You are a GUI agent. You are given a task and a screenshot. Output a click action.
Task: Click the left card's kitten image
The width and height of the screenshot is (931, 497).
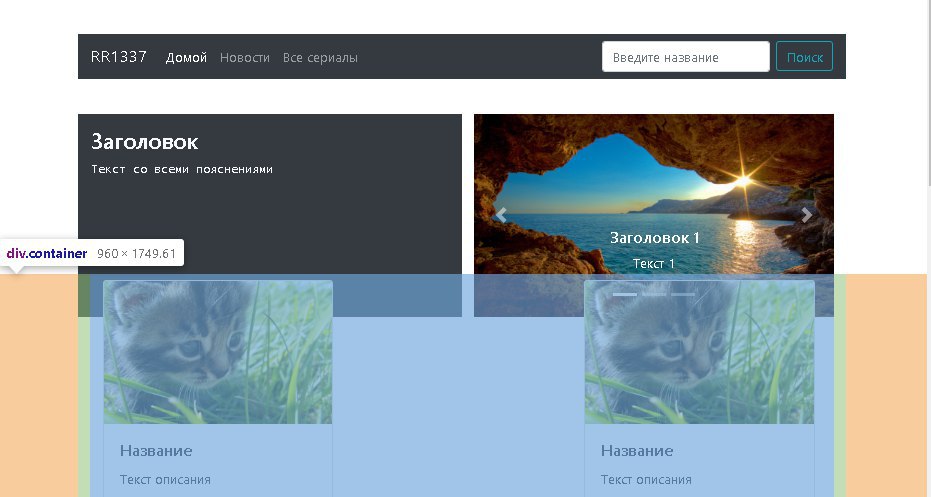click(218, 352)
